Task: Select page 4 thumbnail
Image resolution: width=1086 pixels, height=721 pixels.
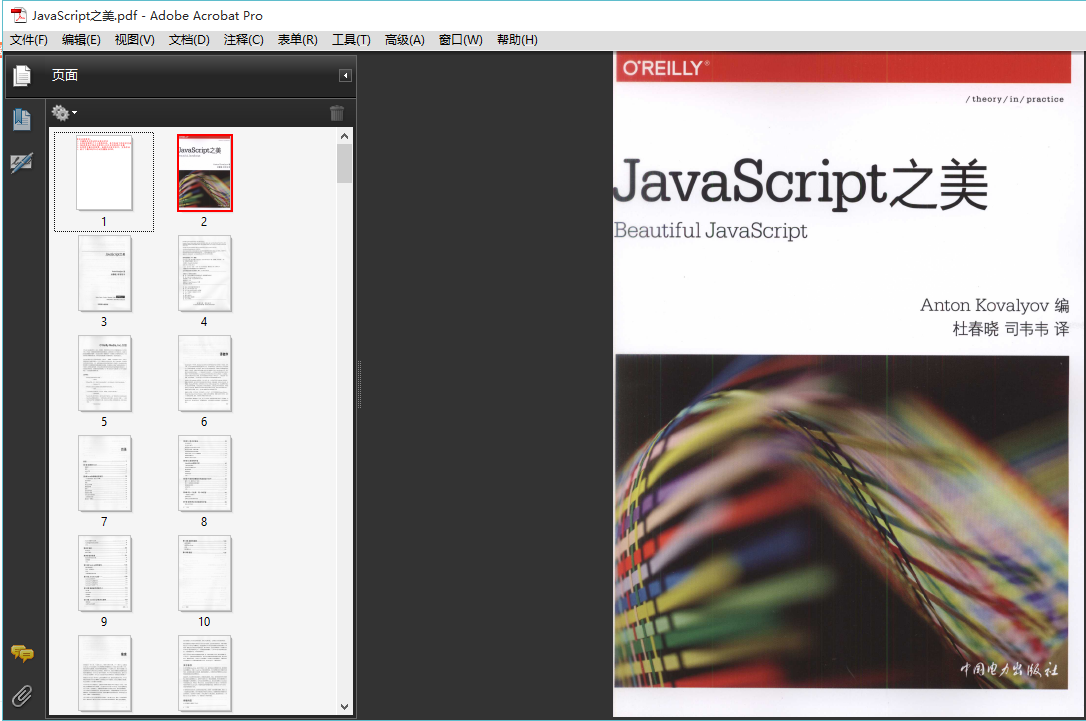Action: (x=204, y=274)
